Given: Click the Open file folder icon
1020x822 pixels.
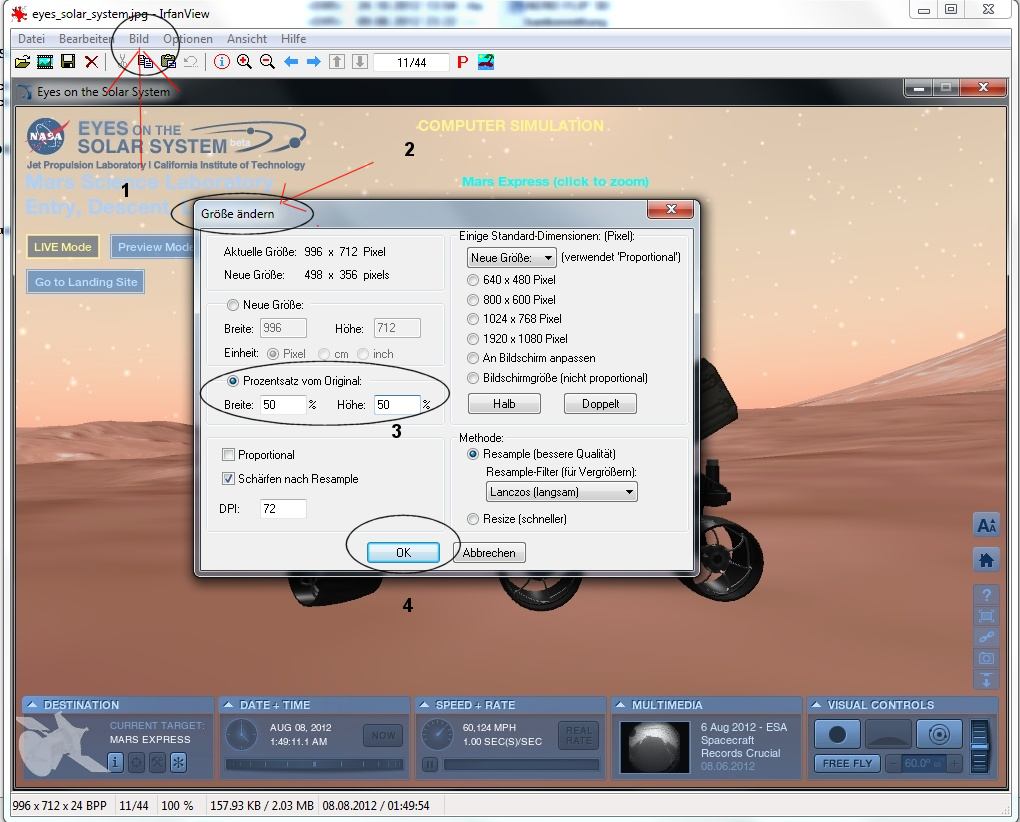Looking at the screenshot, I should pyautogui.click(x=22, y=62).
